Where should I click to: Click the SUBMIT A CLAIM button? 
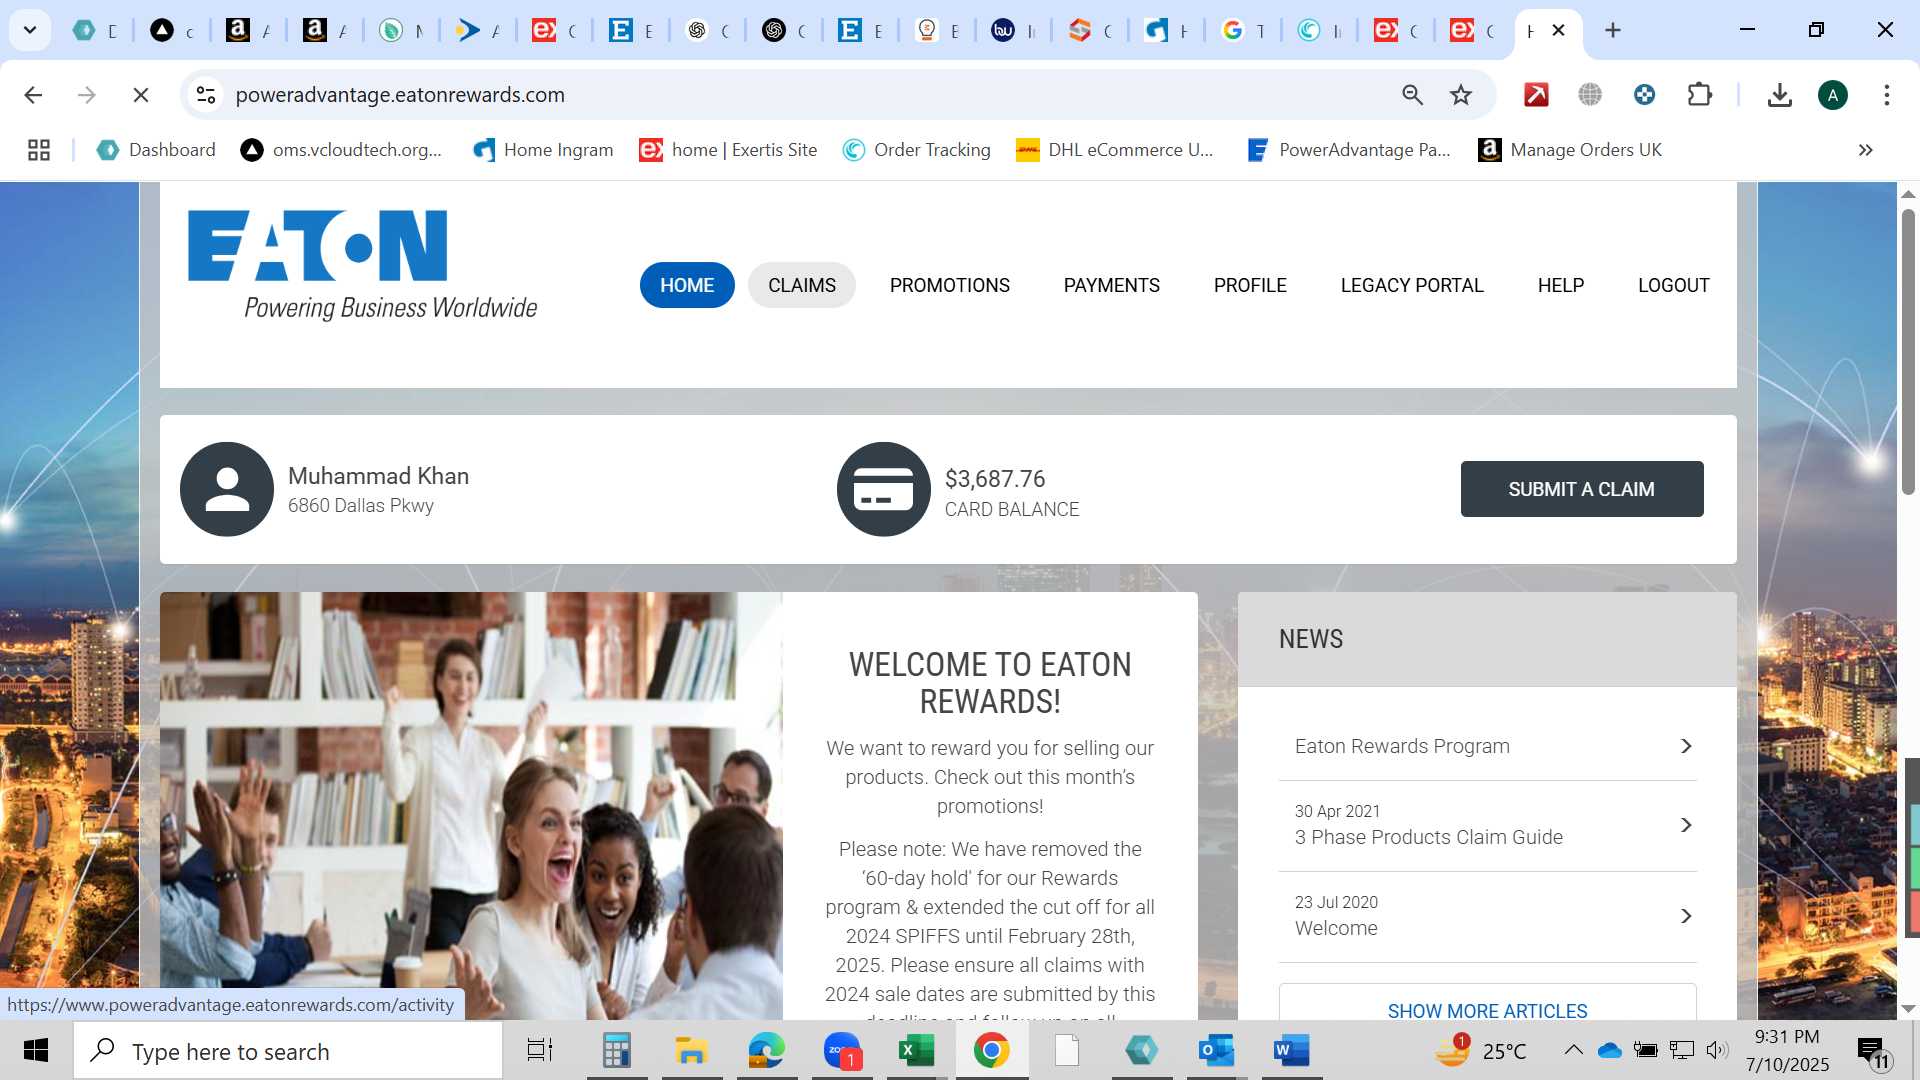point(1582,489)
